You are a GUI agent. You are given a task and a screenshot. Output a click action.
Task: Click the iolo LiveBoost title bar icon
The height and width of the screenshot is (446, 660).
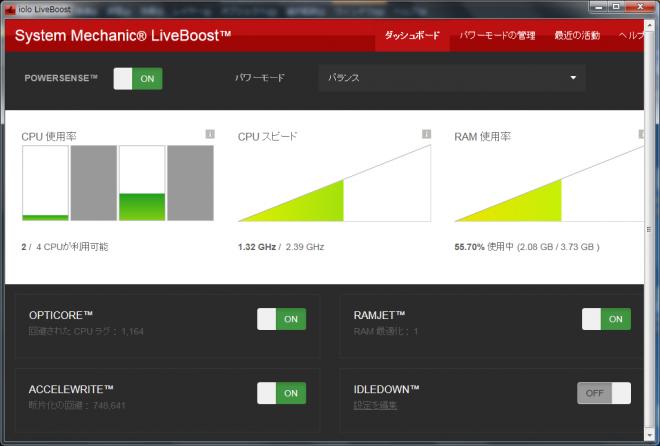pos(10,9)
